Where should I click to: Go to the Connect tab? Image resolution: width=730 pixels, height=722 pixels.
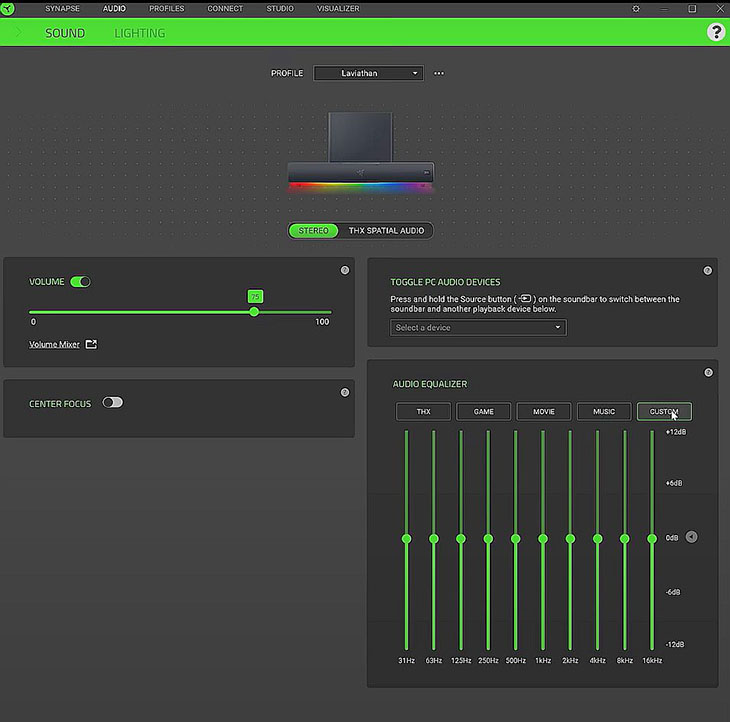click(225, 8)
